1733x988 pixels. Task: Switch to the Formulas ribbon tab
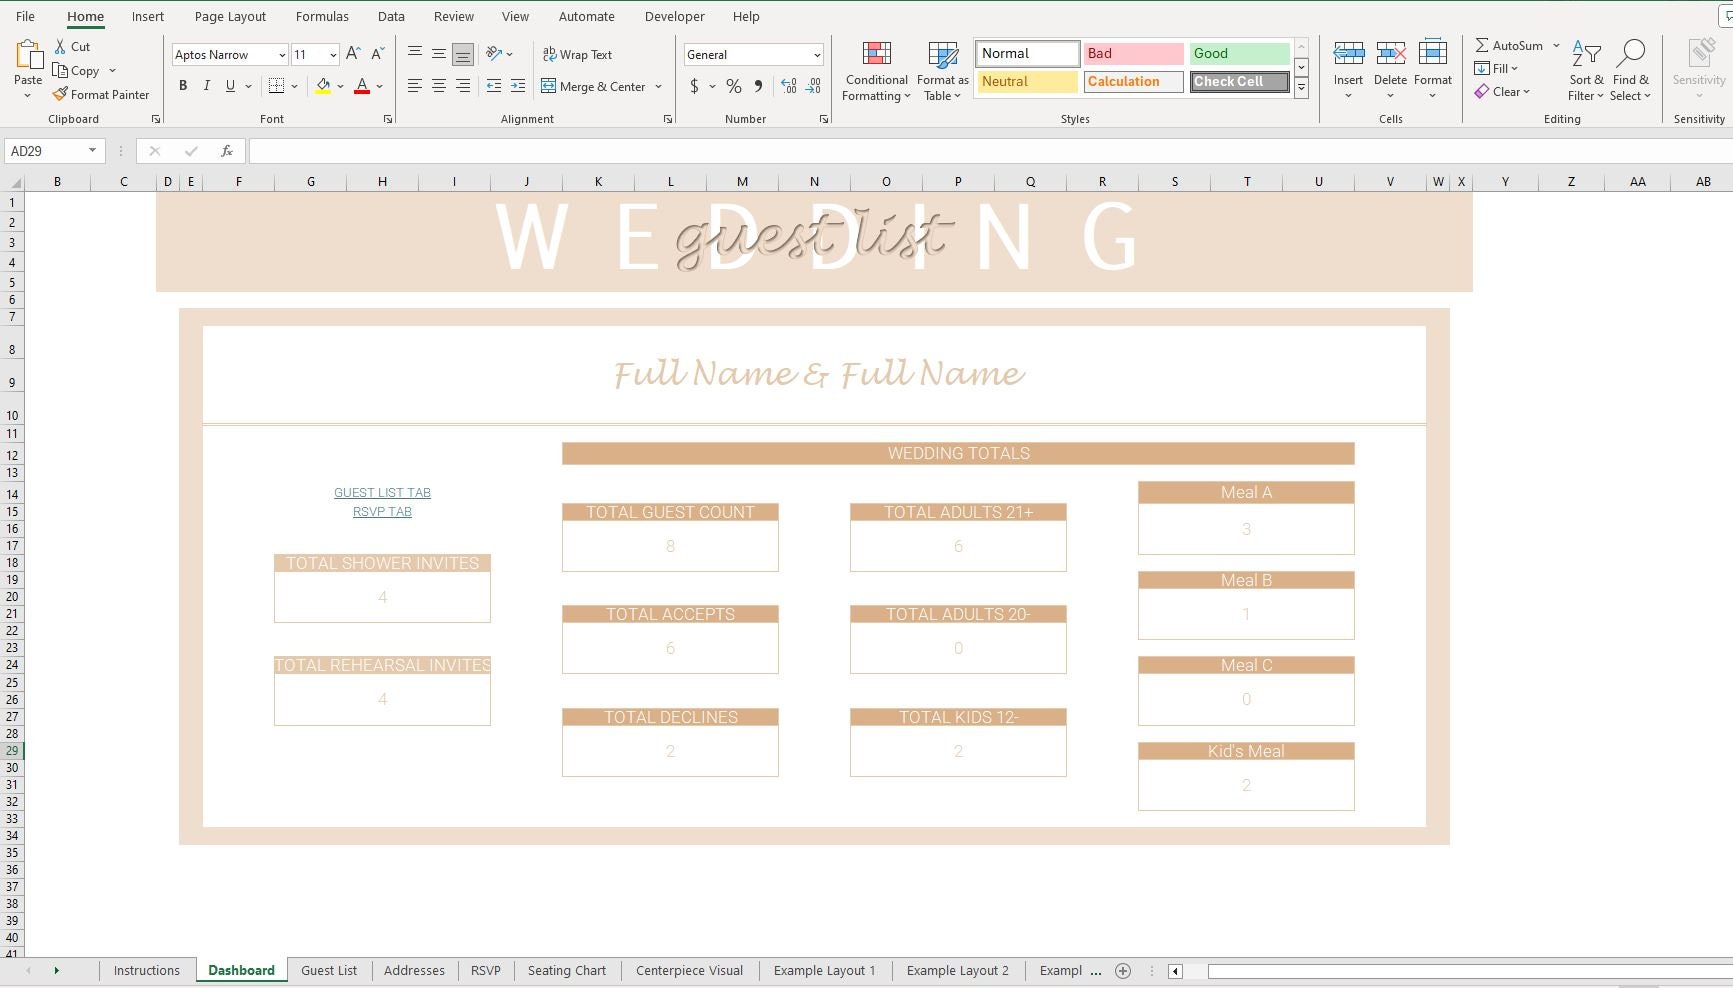click(x=322, y=16)
